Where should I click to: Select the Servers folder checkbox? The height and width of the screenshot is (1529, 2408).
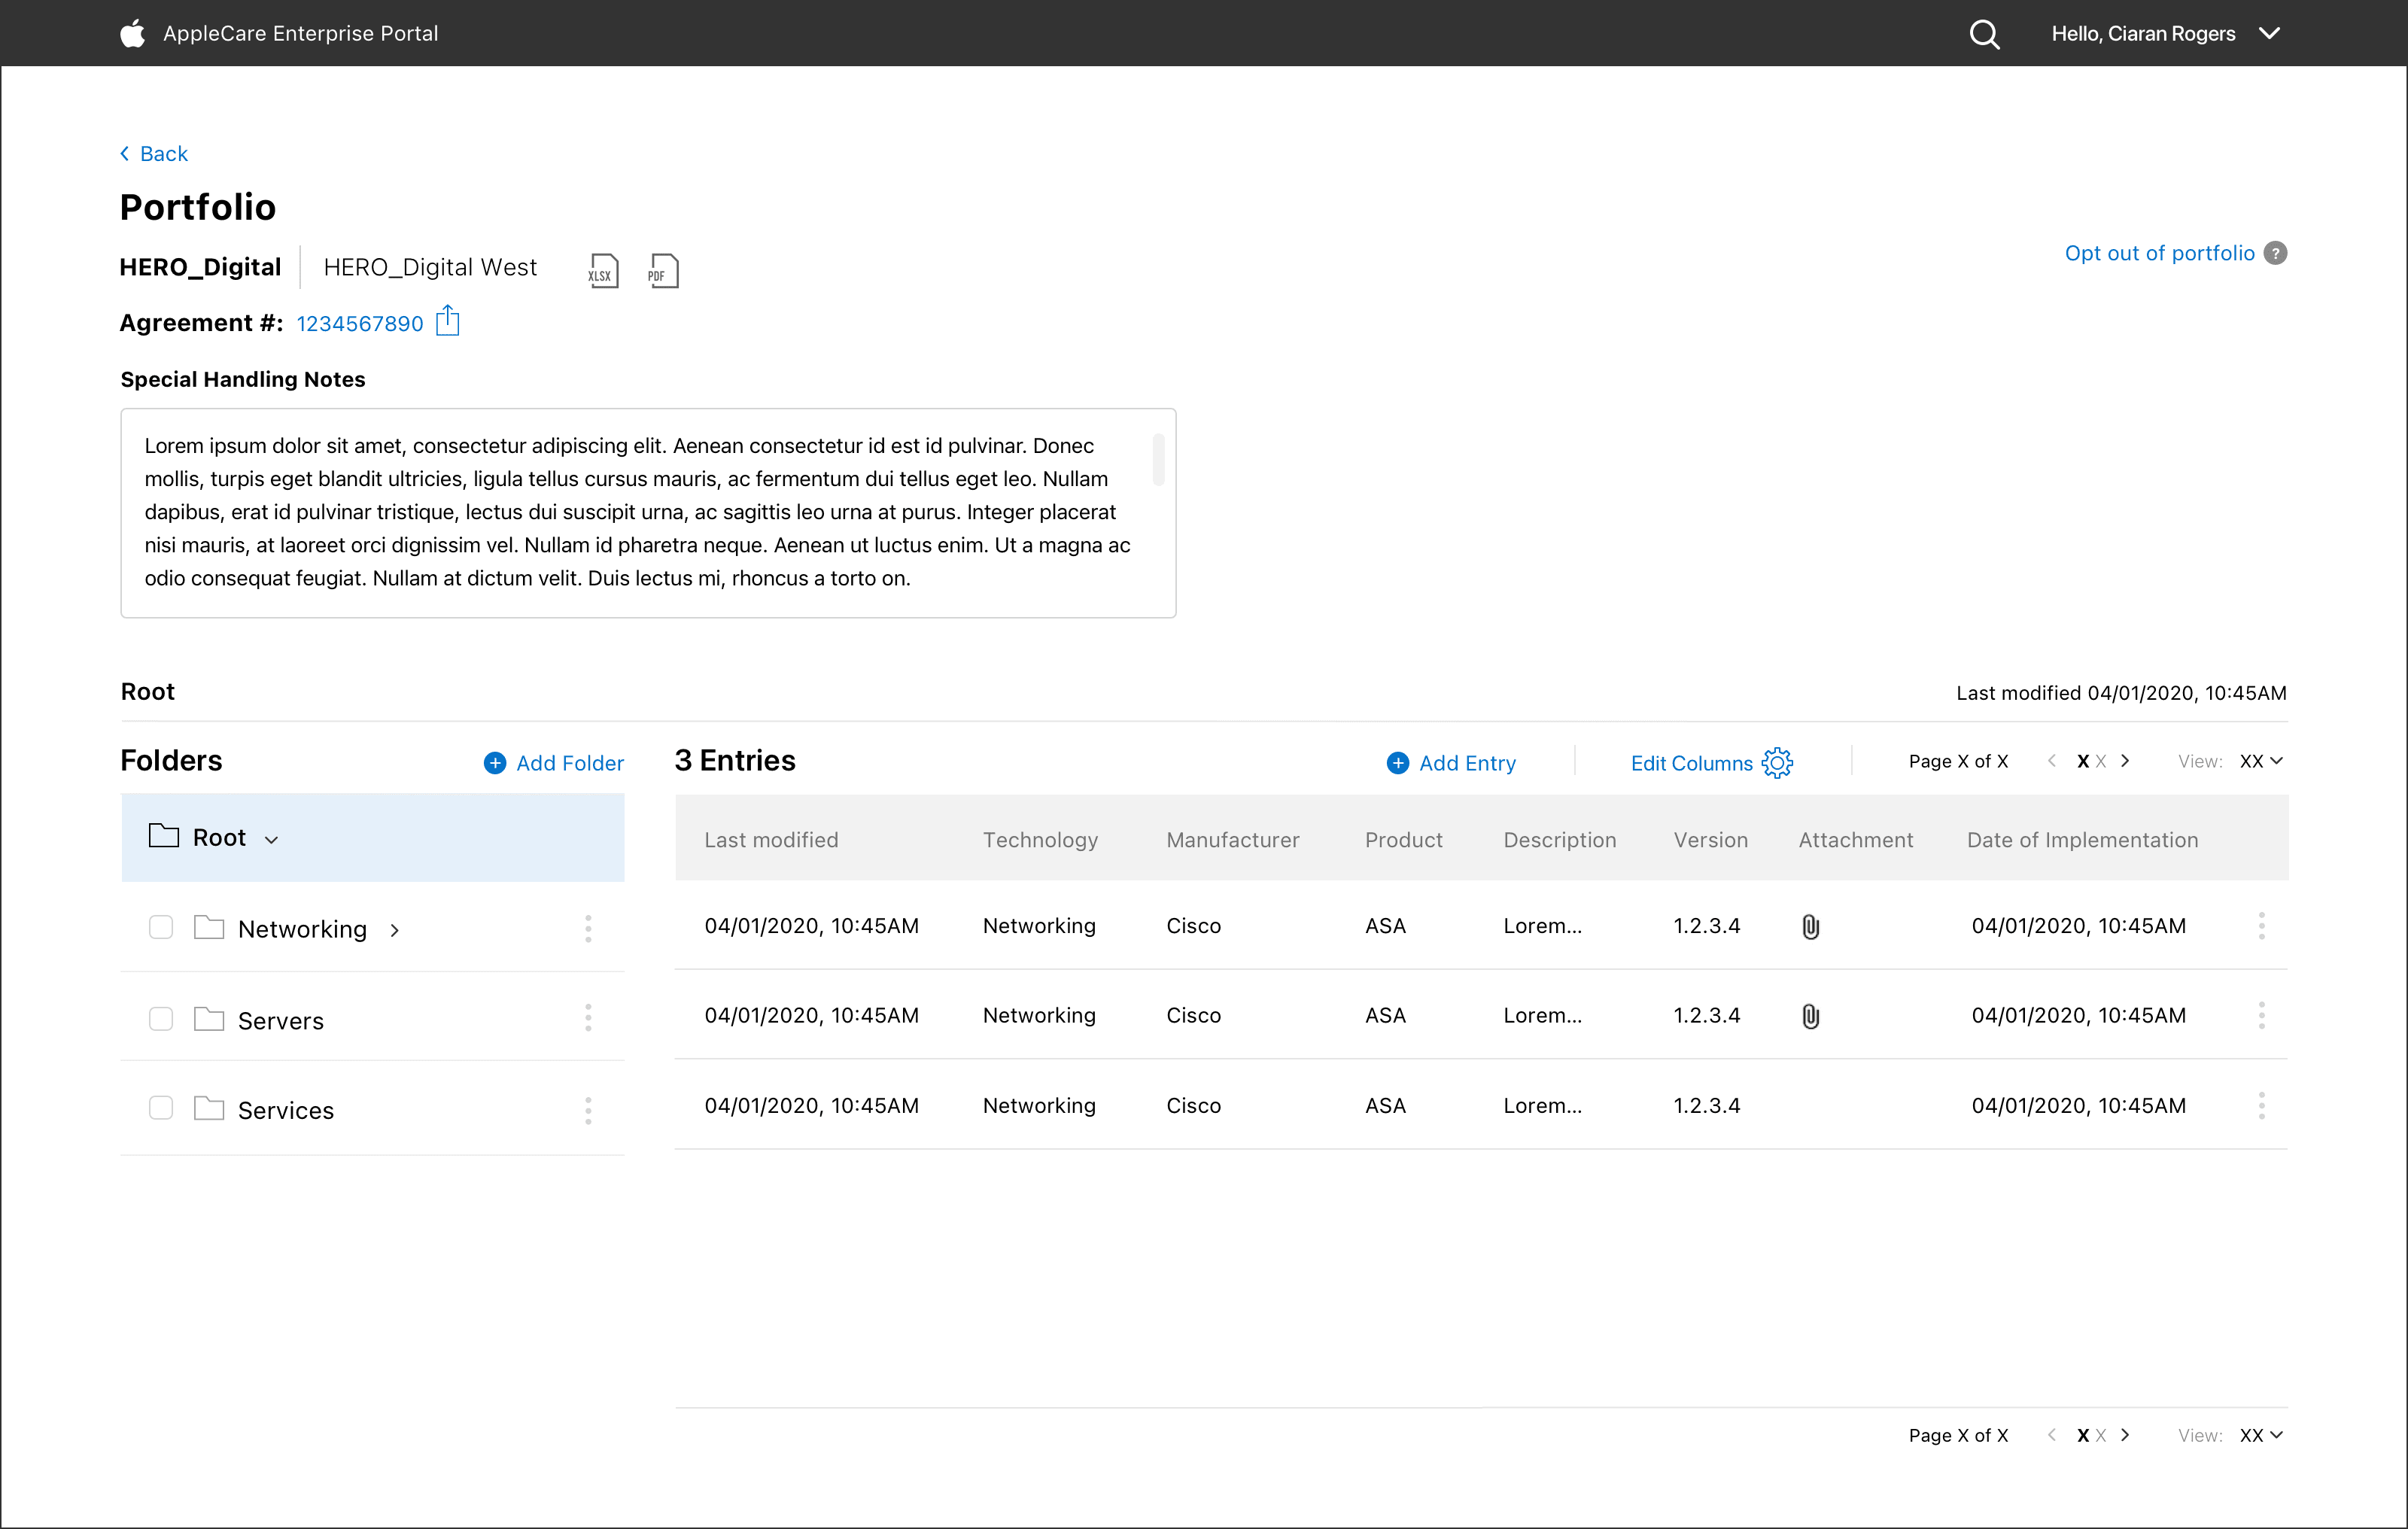[161, 1019]
